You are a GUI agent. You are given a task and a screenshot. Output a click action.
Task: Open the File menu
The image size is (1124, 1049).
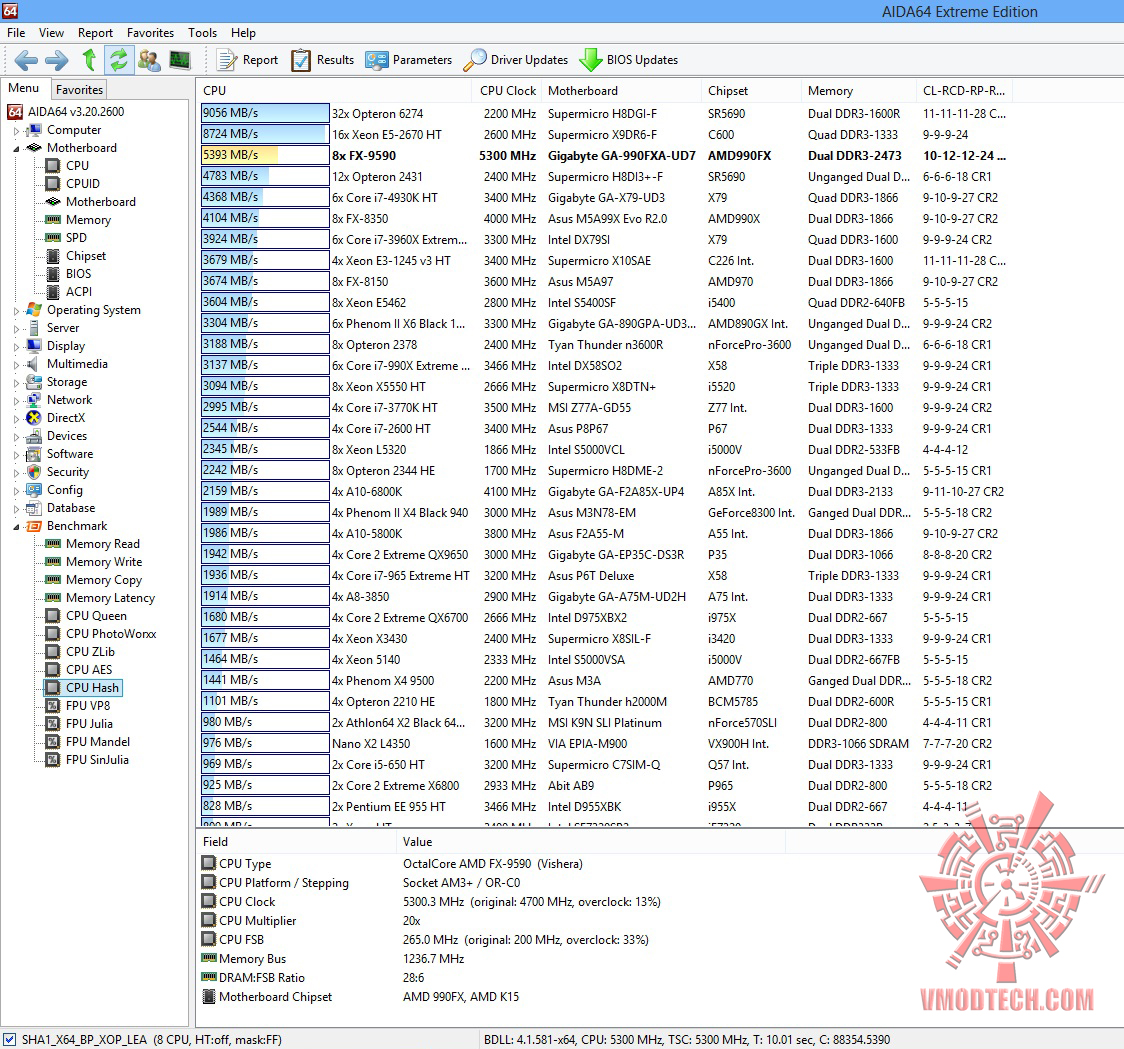(x=16, y=33)
